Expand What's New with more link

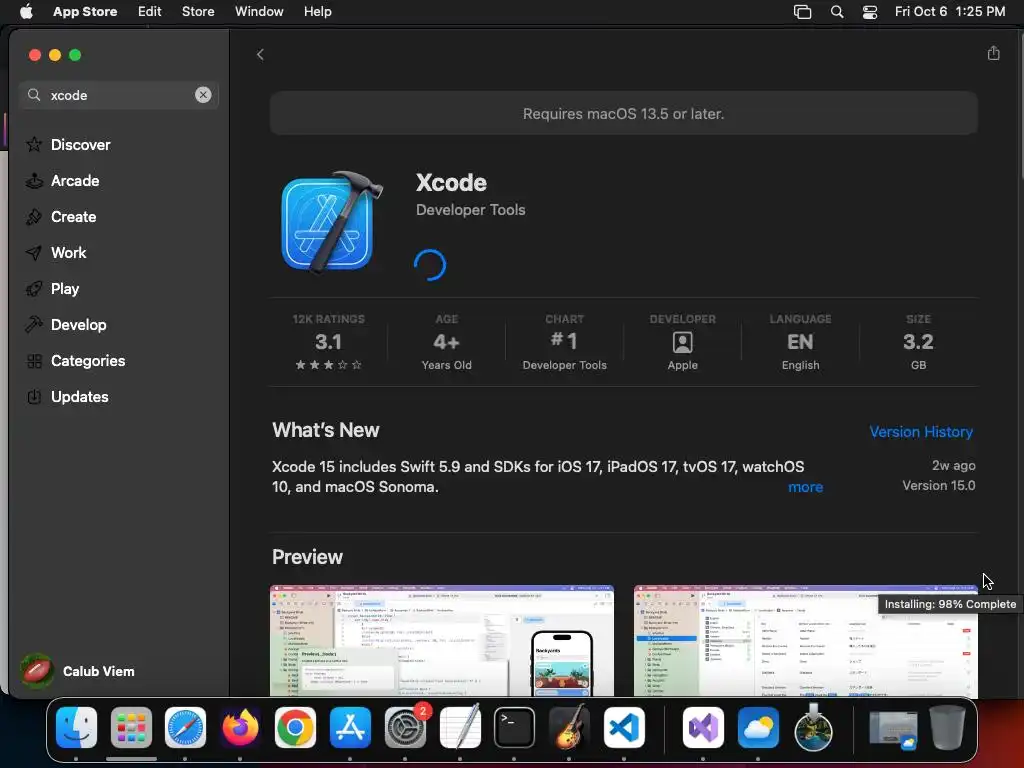(805, 487)
